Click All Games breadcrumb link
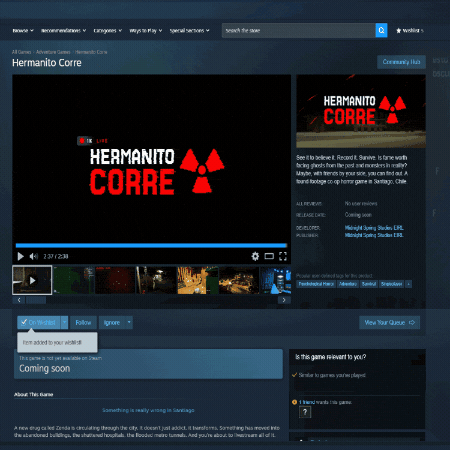Screen dimensions: 450x450 point(21,52)
